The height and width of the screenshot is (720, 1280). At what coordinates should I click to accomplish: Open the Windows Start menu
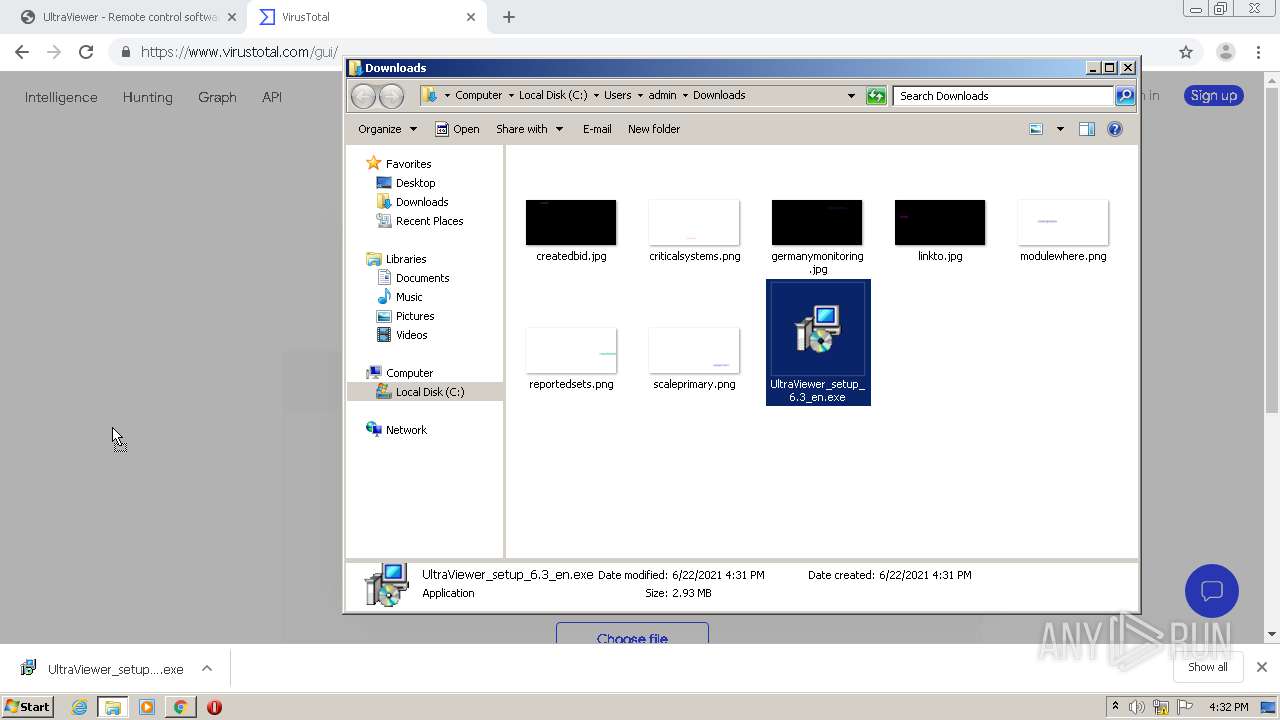pyautogui.click(x=28, y=707)
